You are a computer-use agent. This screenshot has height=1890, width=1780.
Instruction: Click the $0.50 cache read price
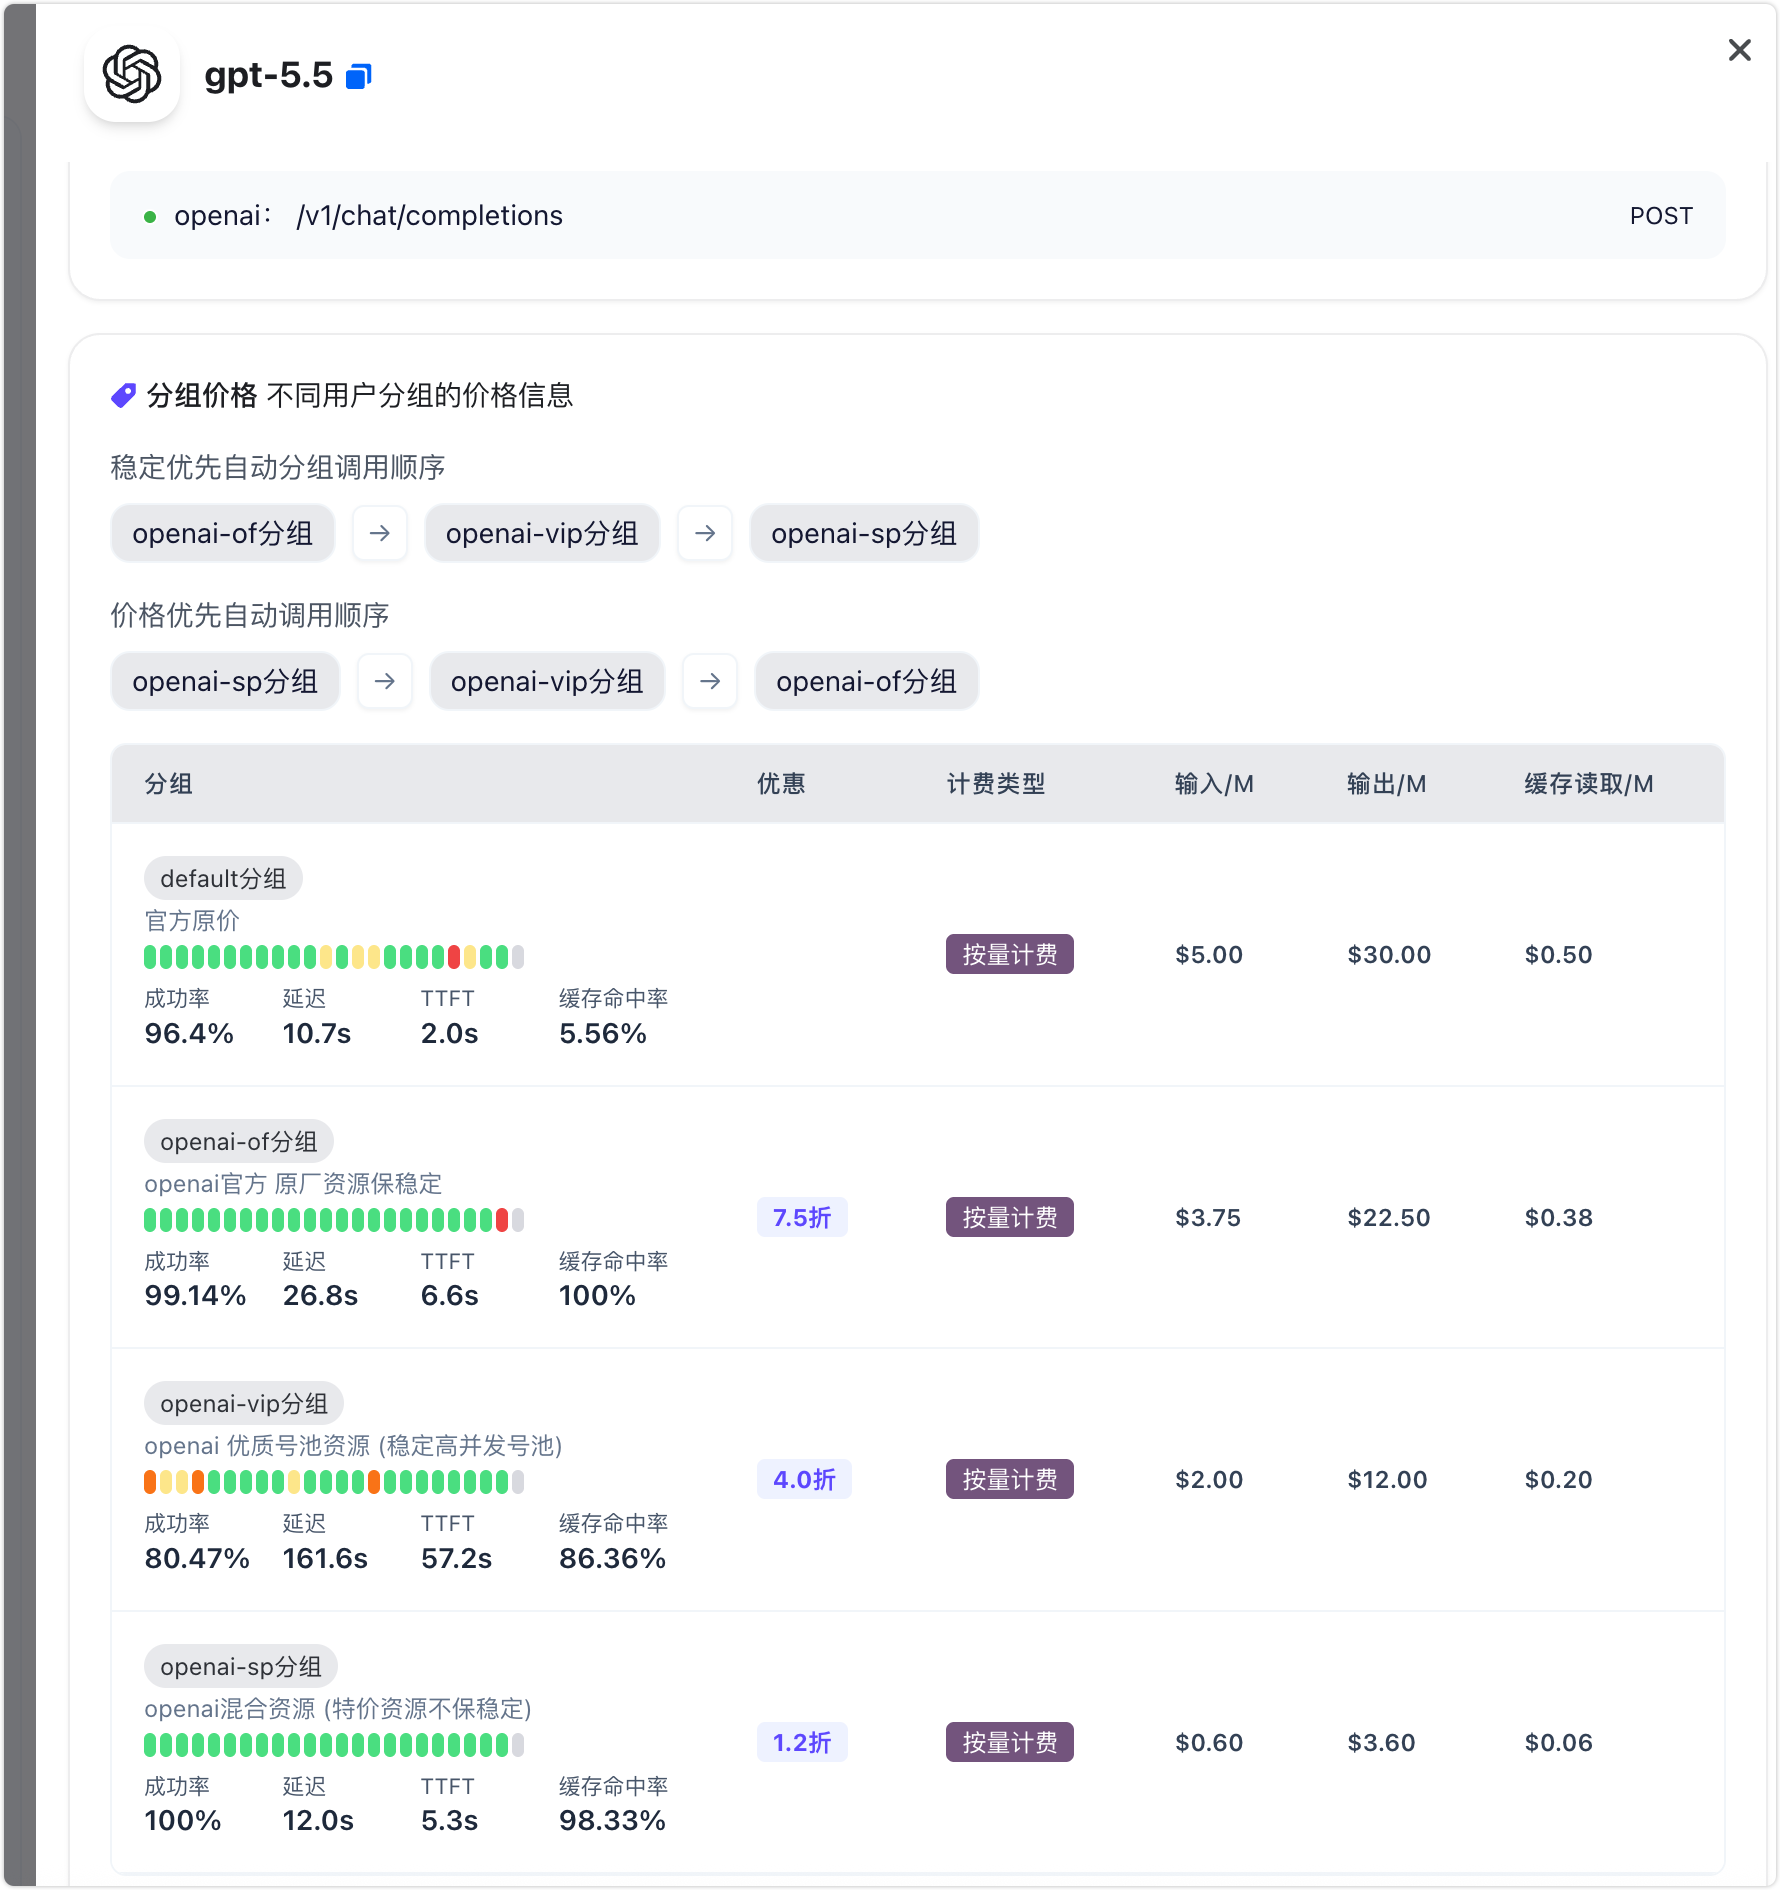pos(1559,955)
